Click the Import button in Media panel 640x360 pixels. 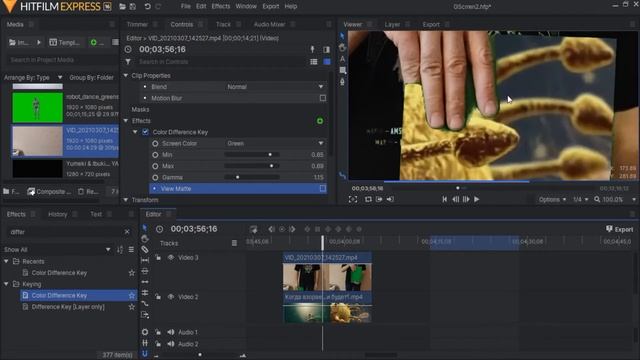click(x=19, y=42)
